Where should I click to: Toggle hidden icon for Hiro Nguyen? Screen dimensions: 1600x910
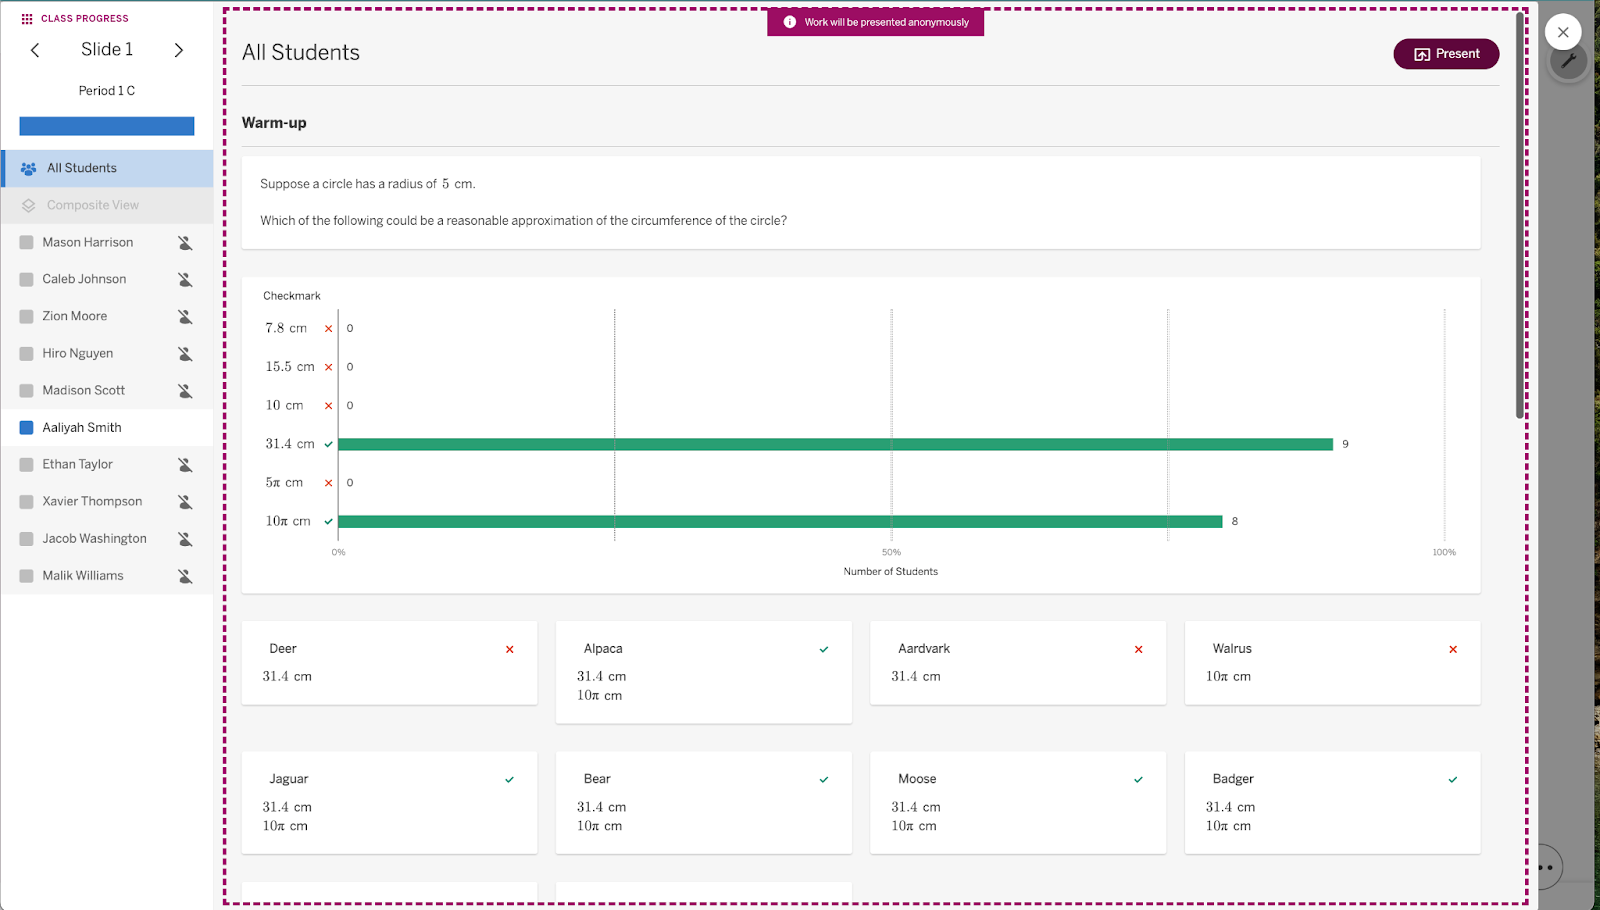click(185, 354)
